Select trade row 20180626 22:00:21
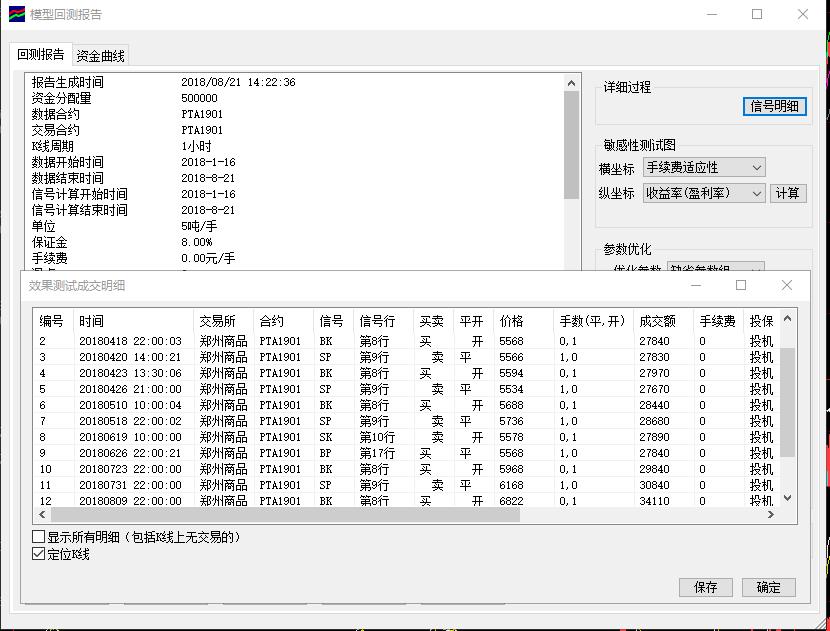 pos(407,453)
